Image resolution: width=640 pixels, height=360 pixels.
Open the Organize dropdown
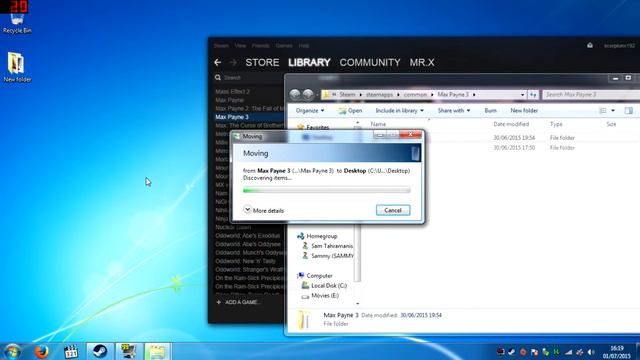[310, 111]
